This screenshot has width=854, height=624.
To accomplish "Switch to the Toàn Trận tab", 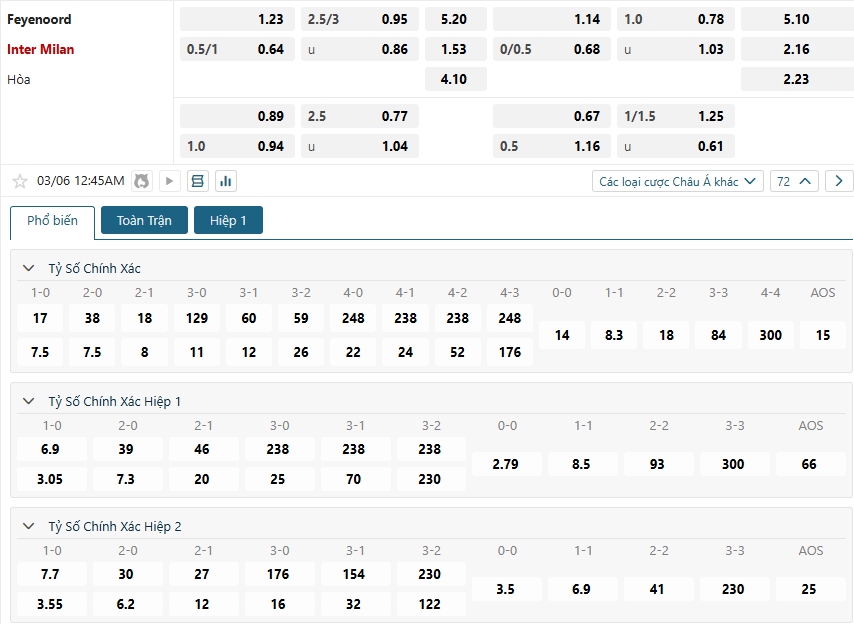I will coord(144,220).
